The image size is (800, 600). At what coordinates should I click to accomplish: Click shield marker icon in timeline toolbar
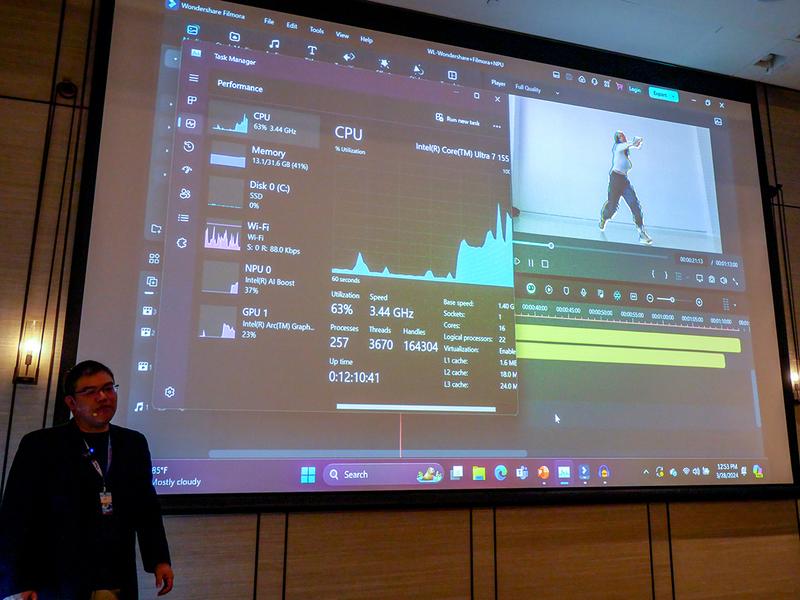point(566,291)
